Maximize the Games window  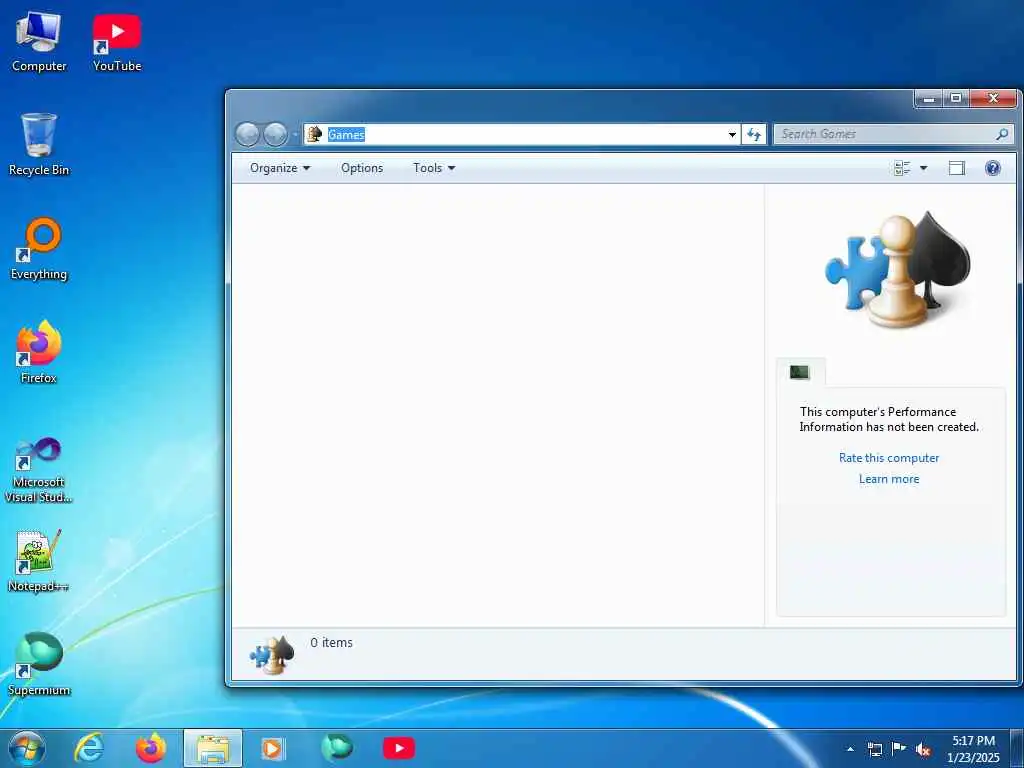956,99
